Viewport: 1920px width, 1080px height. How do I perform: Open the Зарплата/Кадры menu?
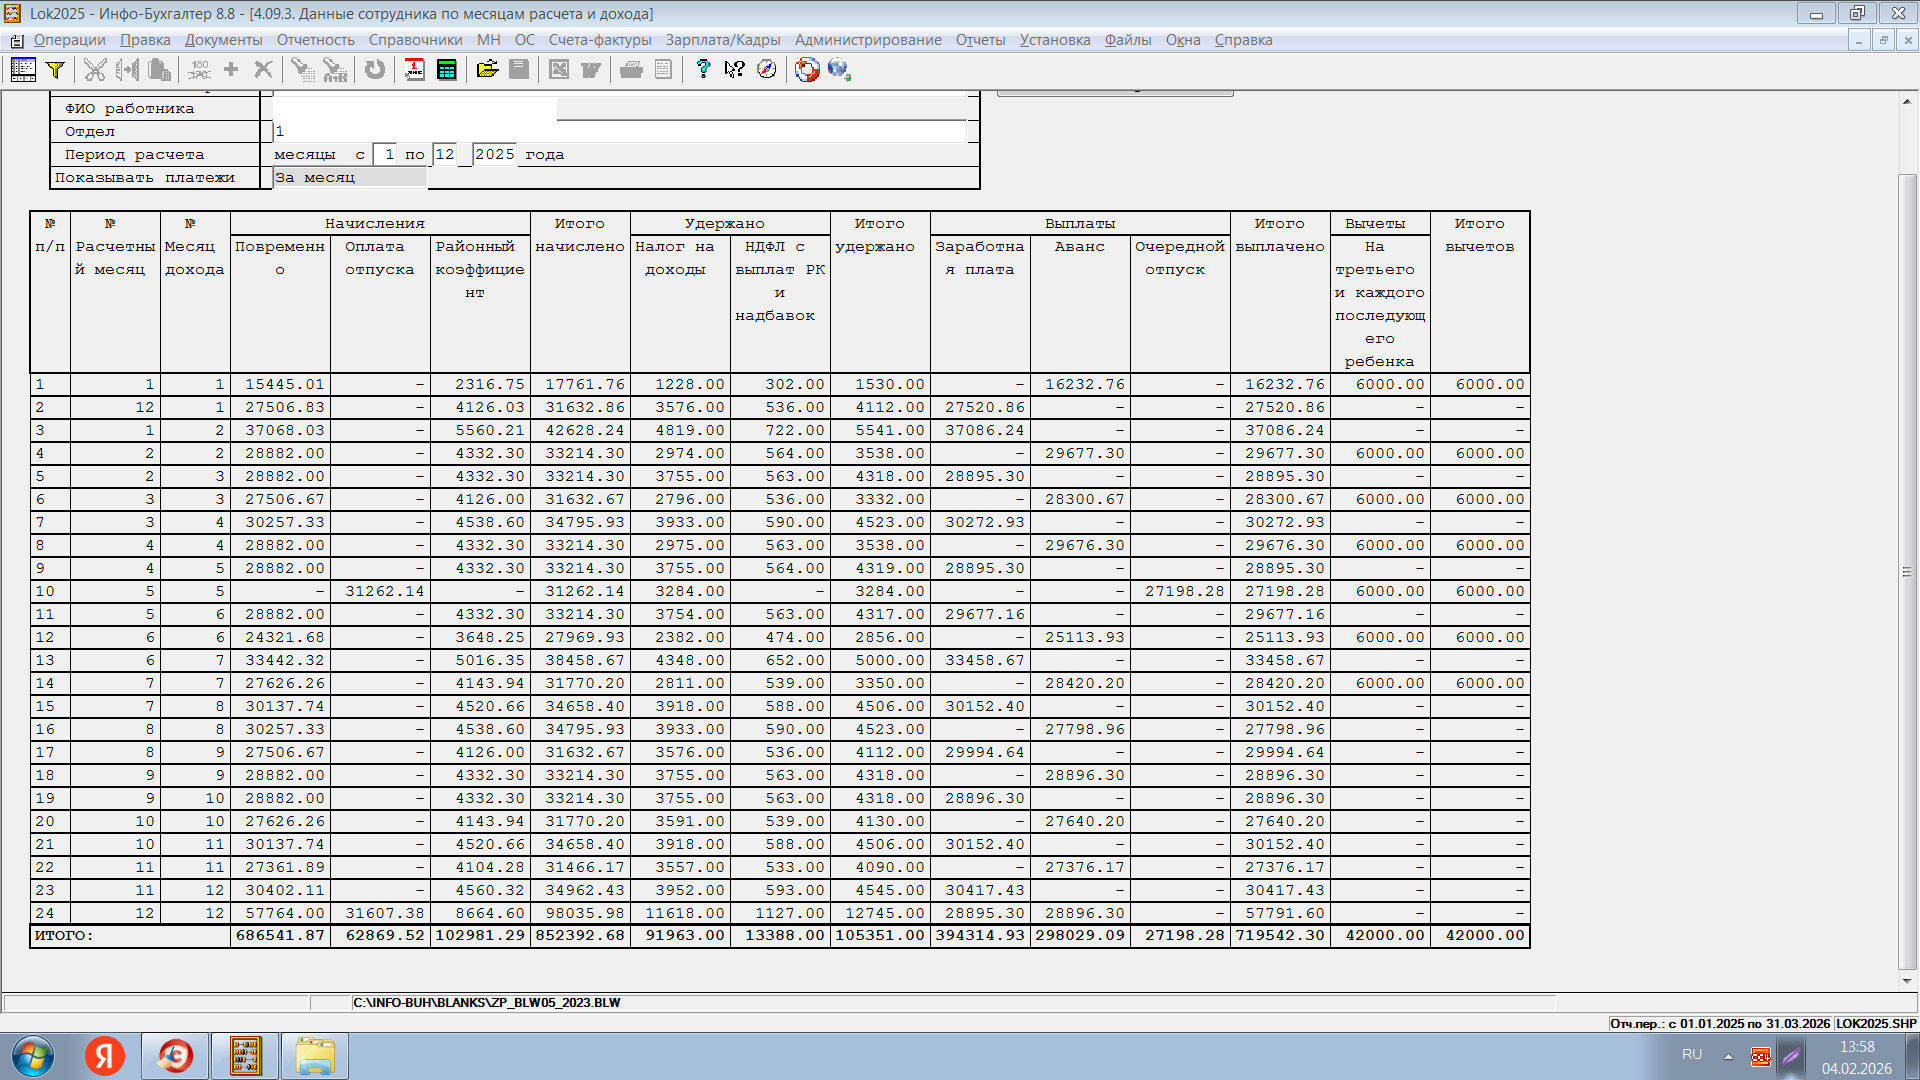pos(722,40)
